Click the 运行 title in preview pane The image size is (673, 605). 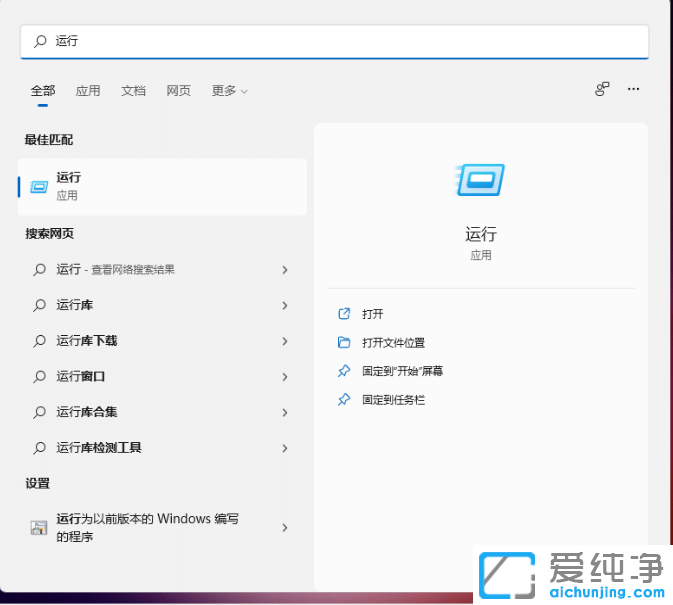[x=481, y=234]
